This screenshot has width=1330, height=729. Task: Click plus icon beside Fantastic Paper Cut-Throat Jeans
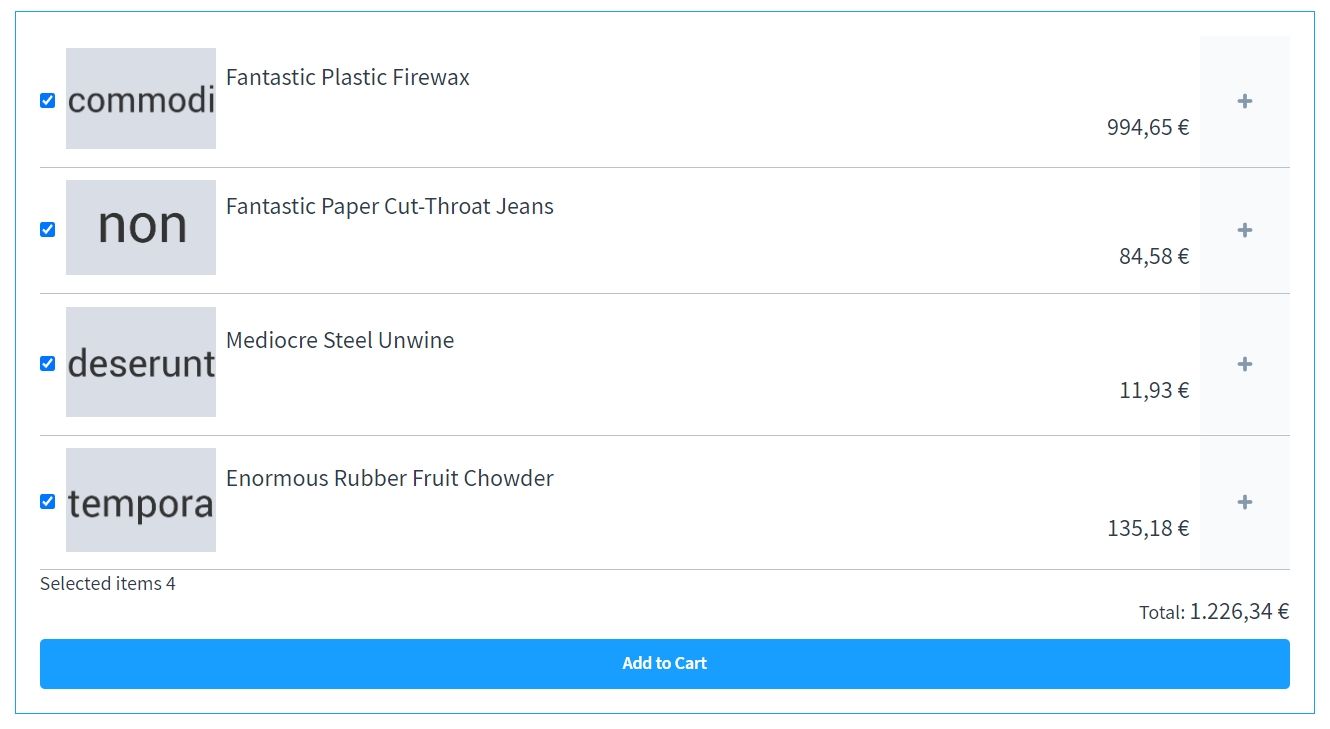tap(1244, 230)
